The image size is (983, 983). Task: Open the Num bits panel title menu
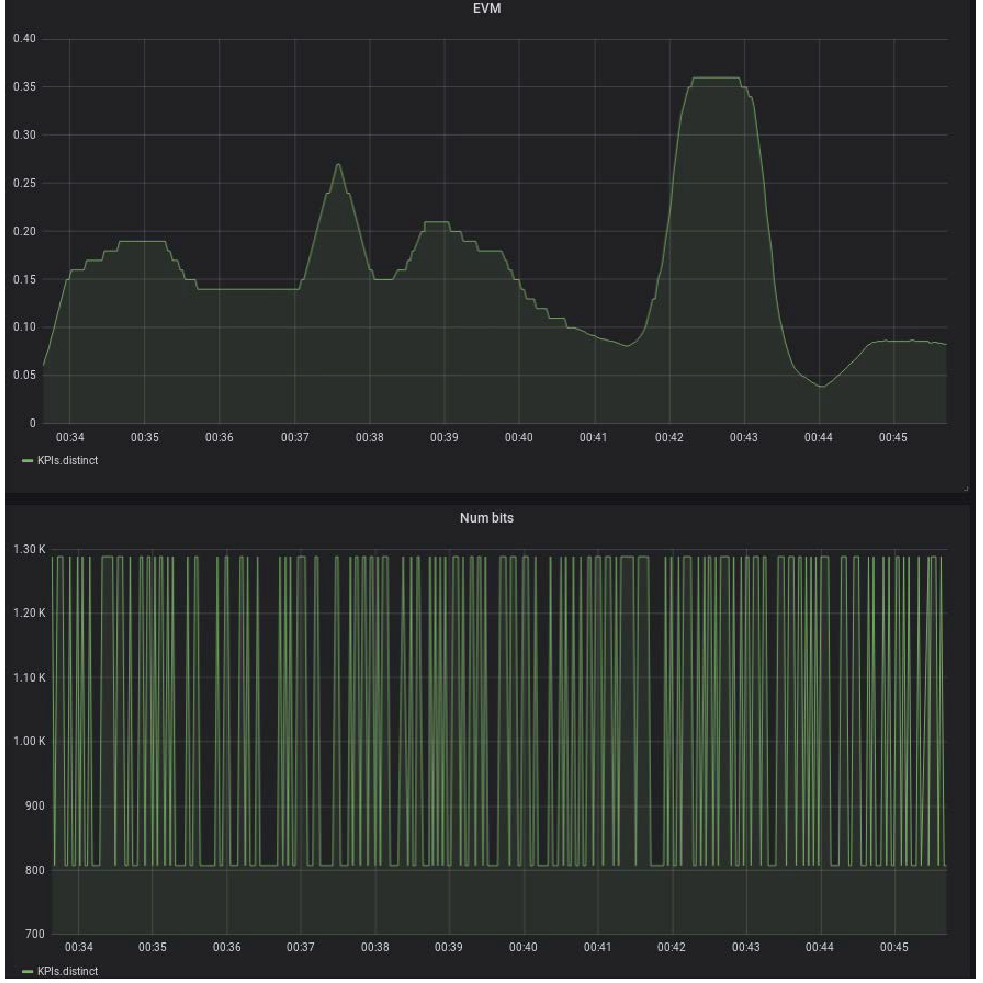491,518
